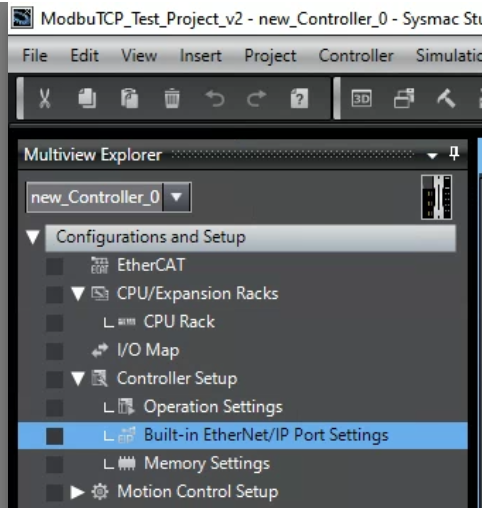Click the Configurations and Setup header
Screen dimensions: 482x508
click(250, 238)
